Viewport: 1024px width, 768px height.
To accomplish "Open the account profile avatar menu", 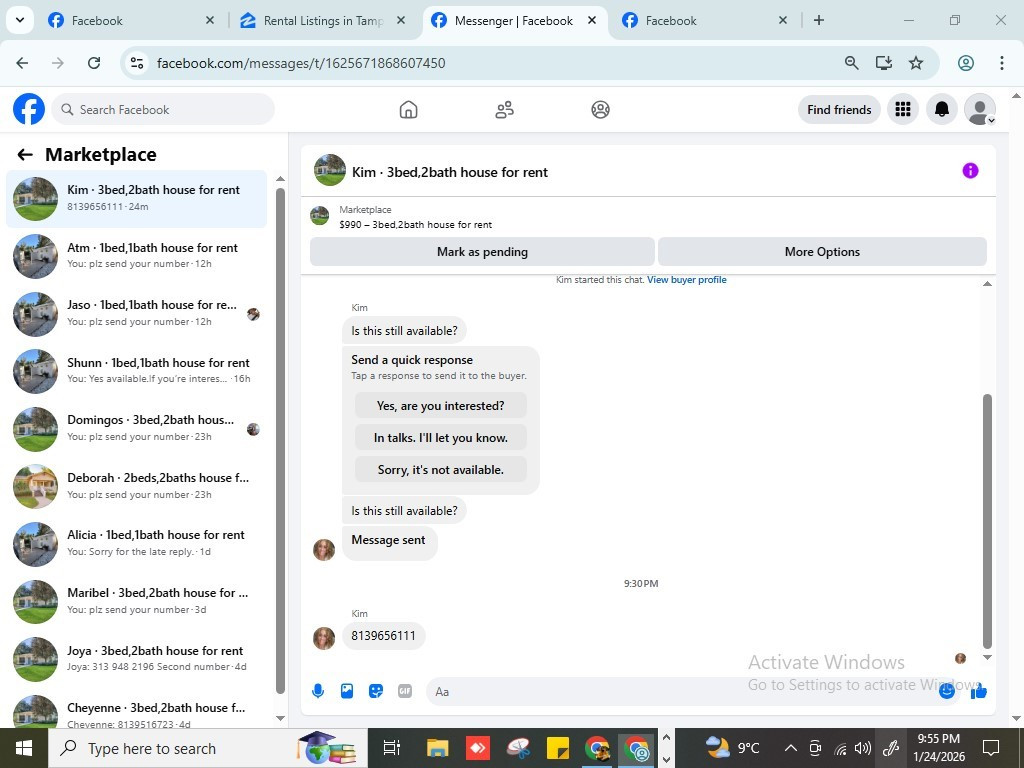I will 980,109.
